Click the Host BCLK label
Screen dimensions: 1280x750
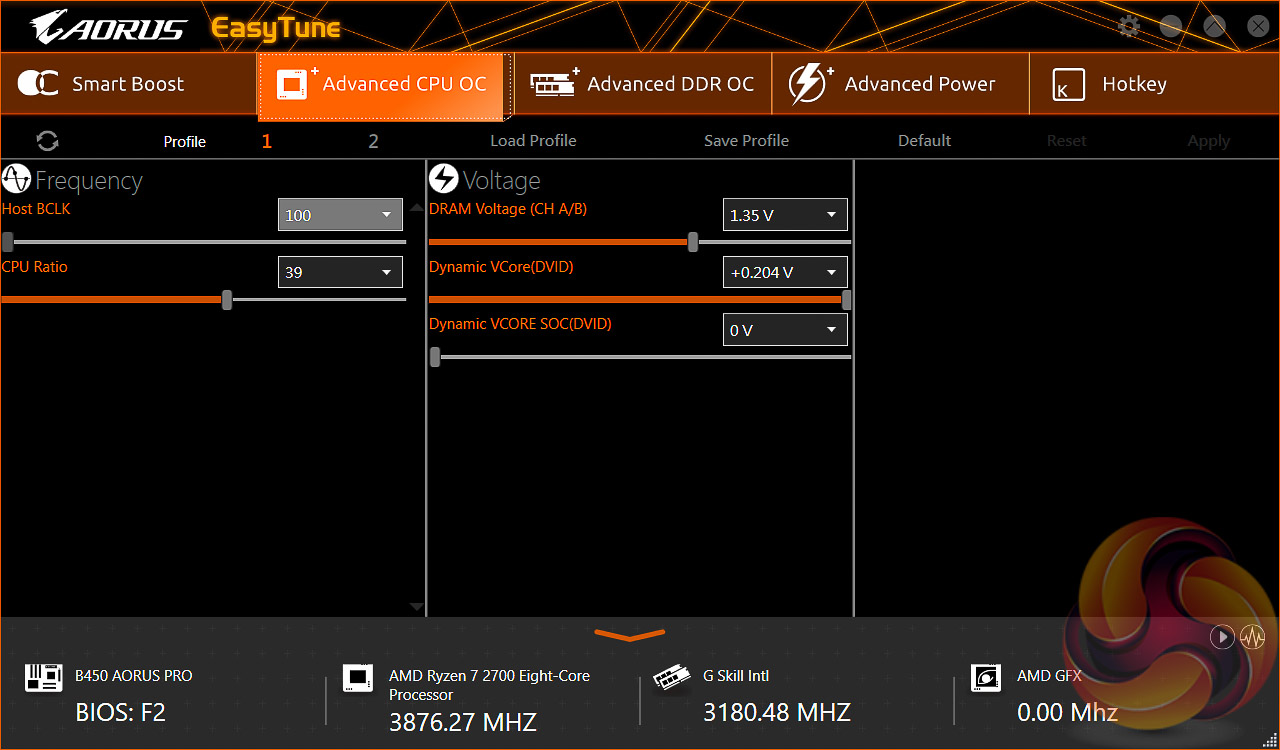36,209
